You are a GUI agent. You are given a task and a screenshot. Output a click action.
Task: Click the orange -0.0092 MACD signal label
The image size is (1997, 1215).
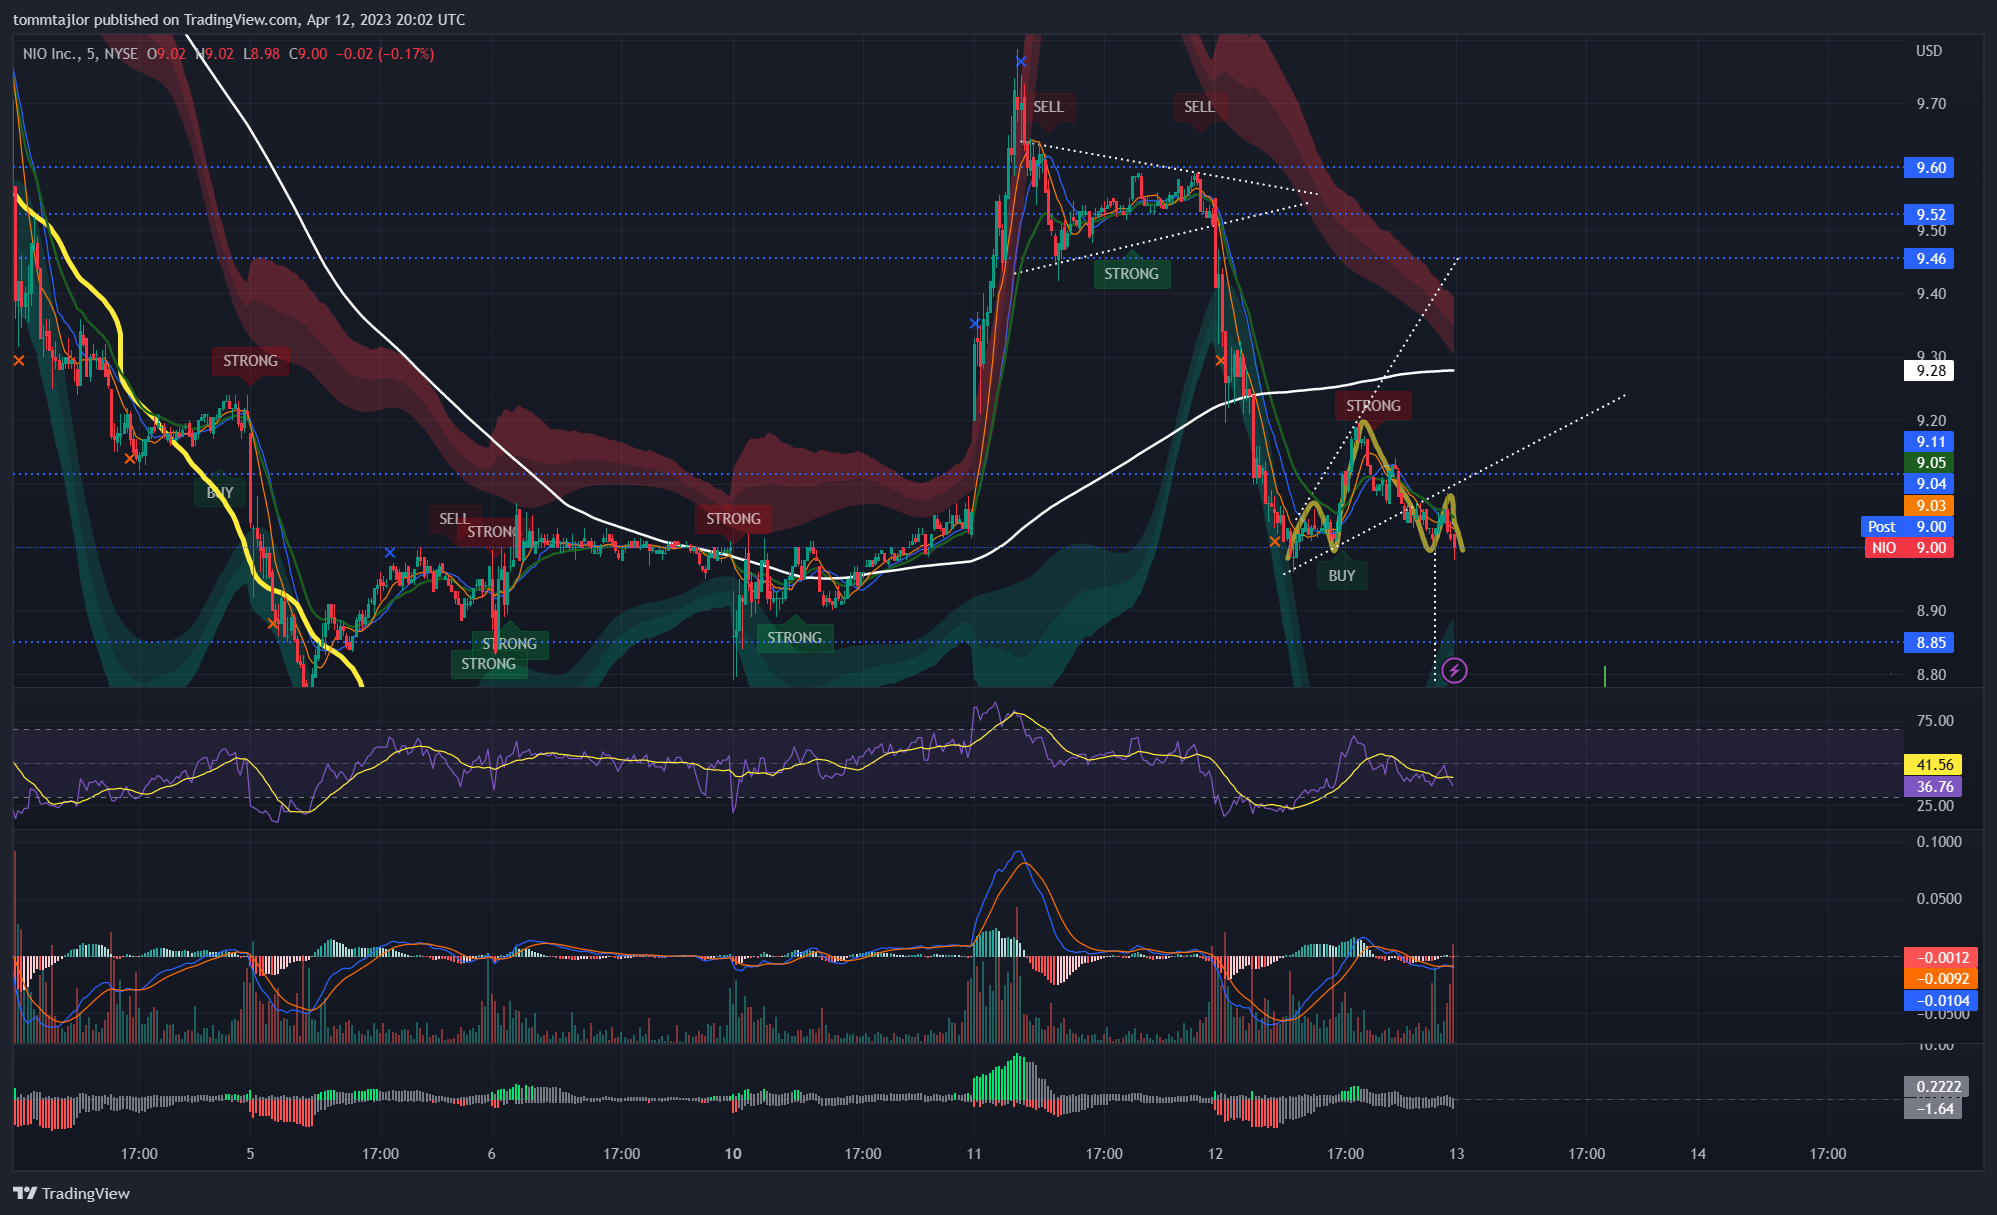click(x=1941, y=978)
